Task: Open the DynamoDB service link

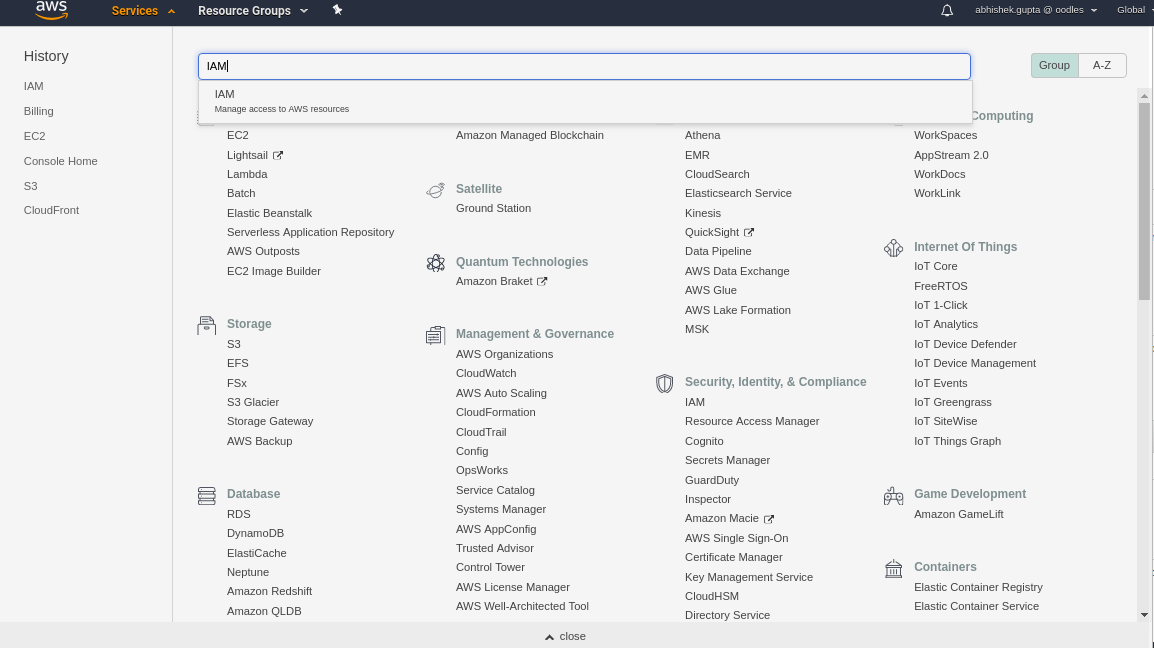Action: 255,533
